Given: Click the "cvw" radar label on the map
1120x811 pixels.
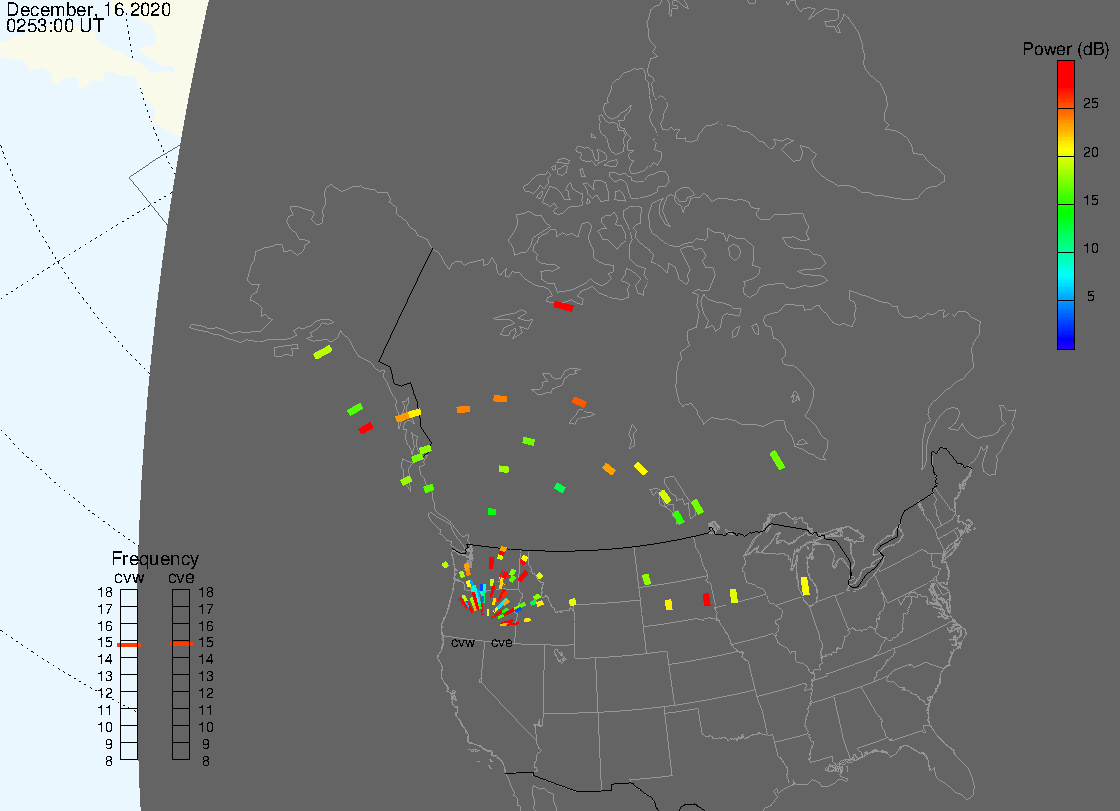Looking at the screenshot, I should click(x=463, y=643).
